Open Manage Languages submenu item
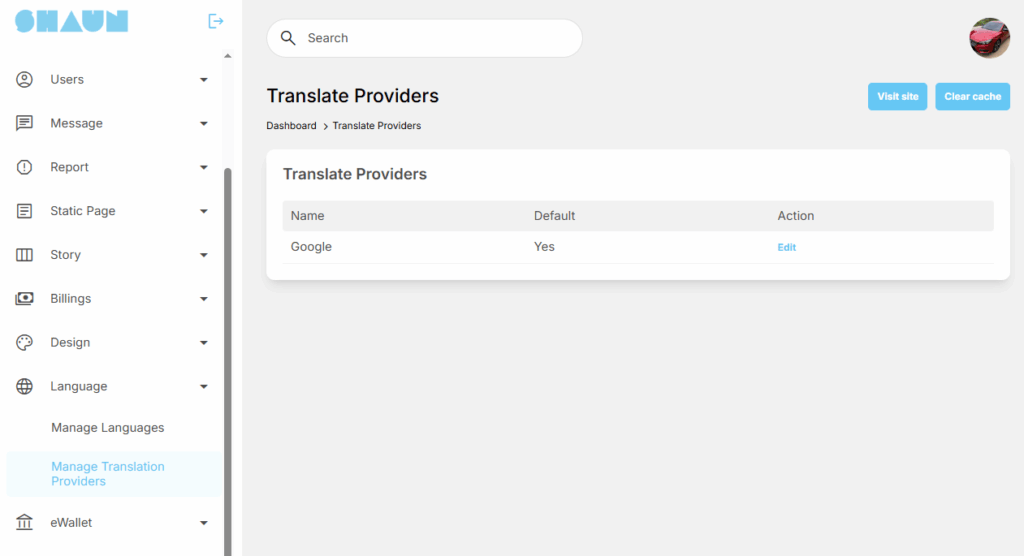Screen dimensions: 1024x556 [108, 428]
